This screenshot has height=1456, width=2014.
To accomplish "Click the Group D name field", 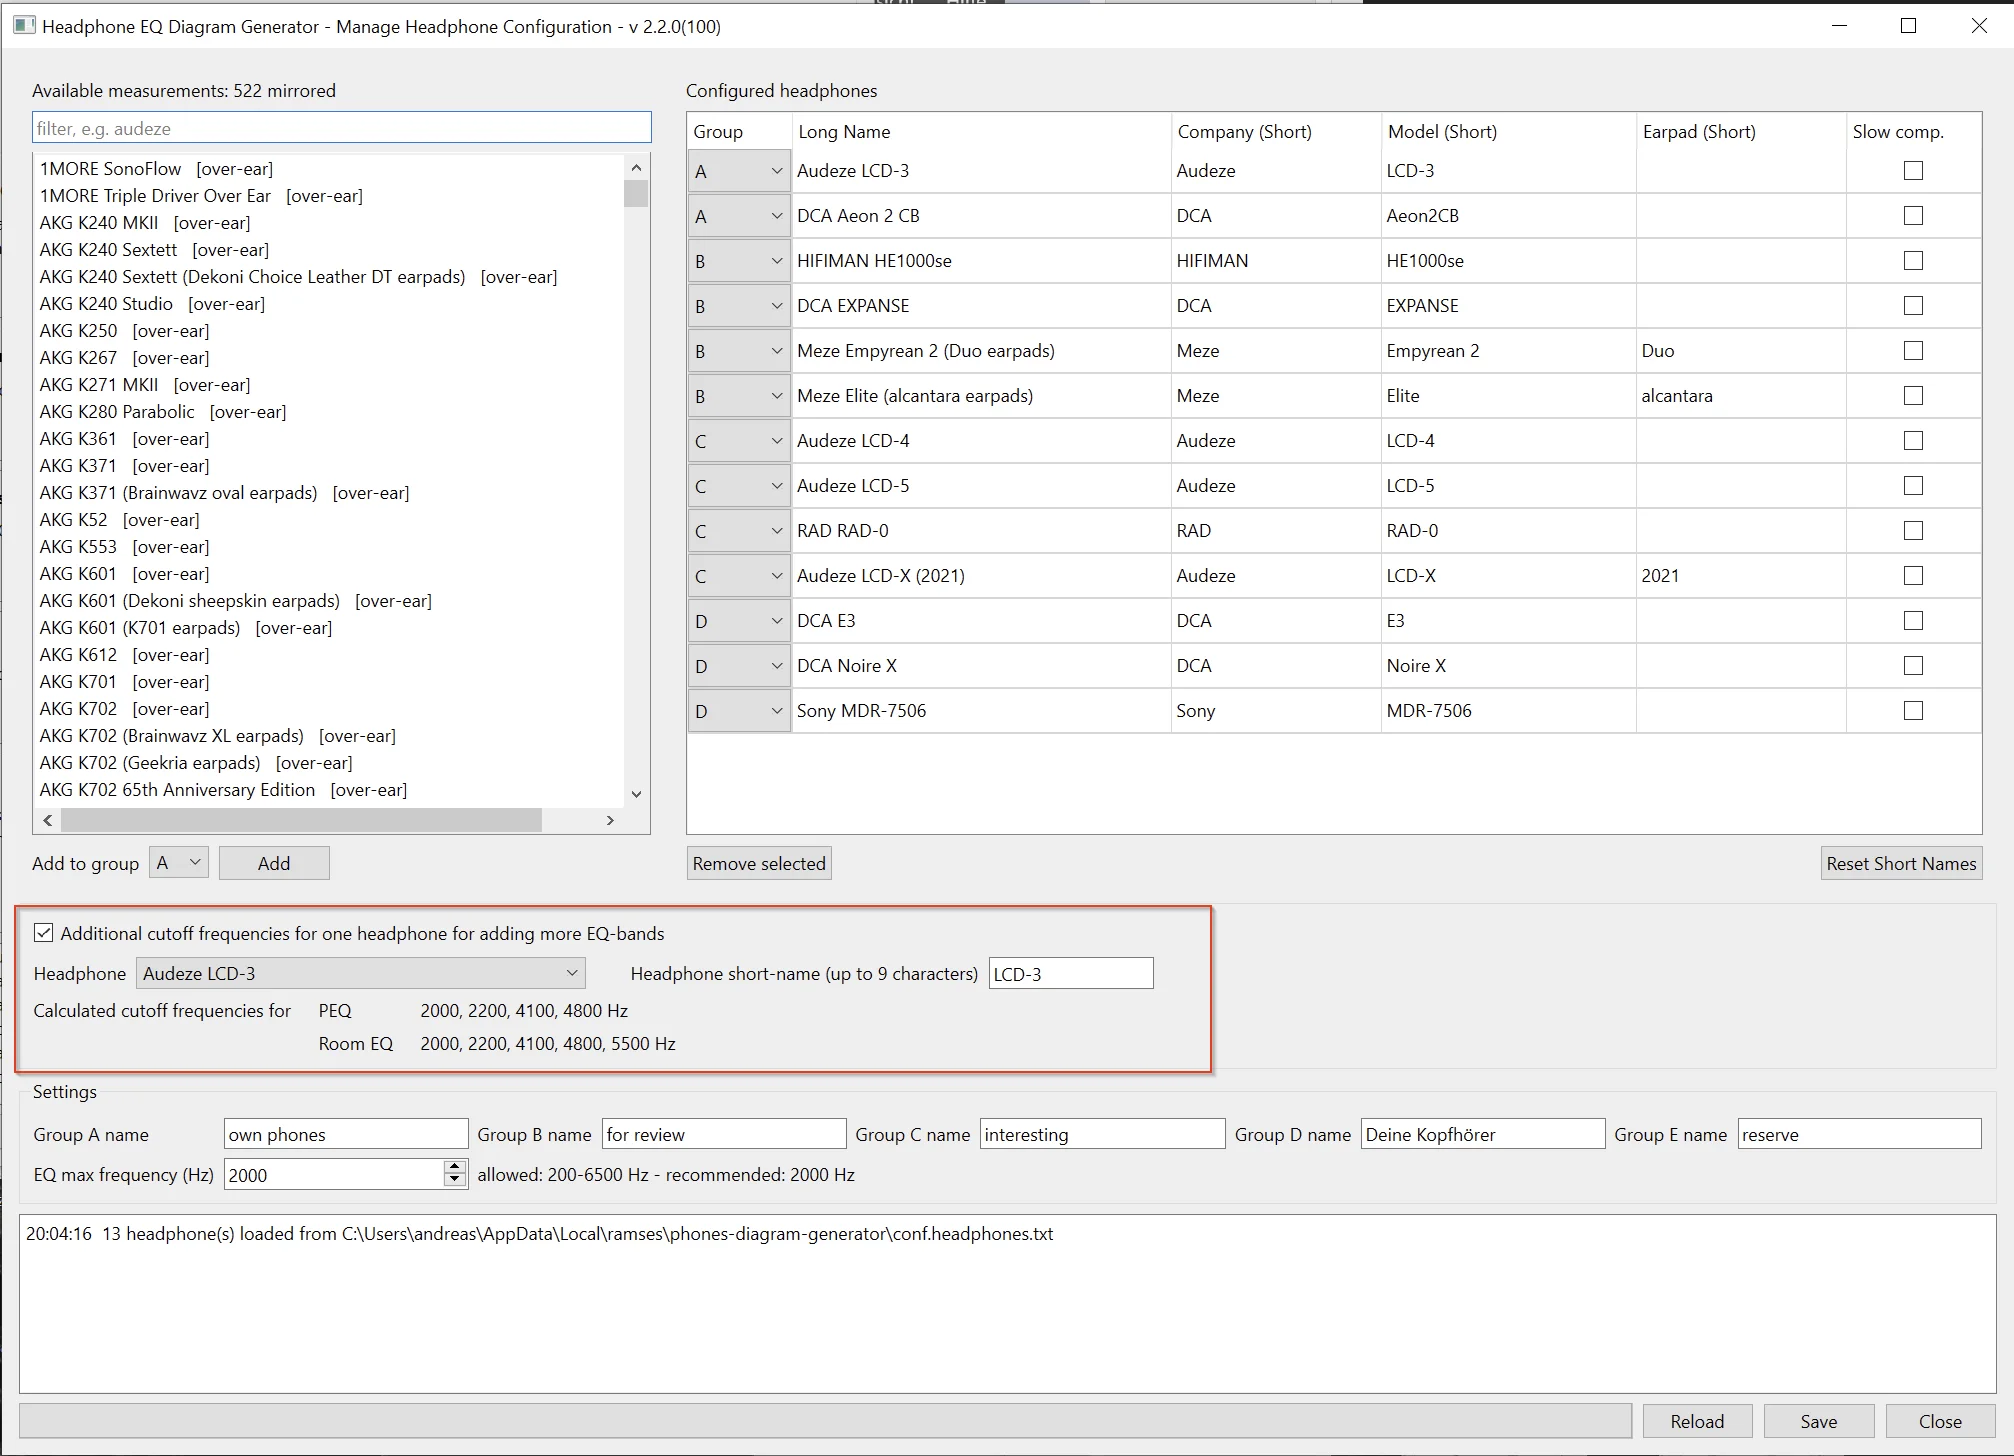I will tap(1483, 1134).
